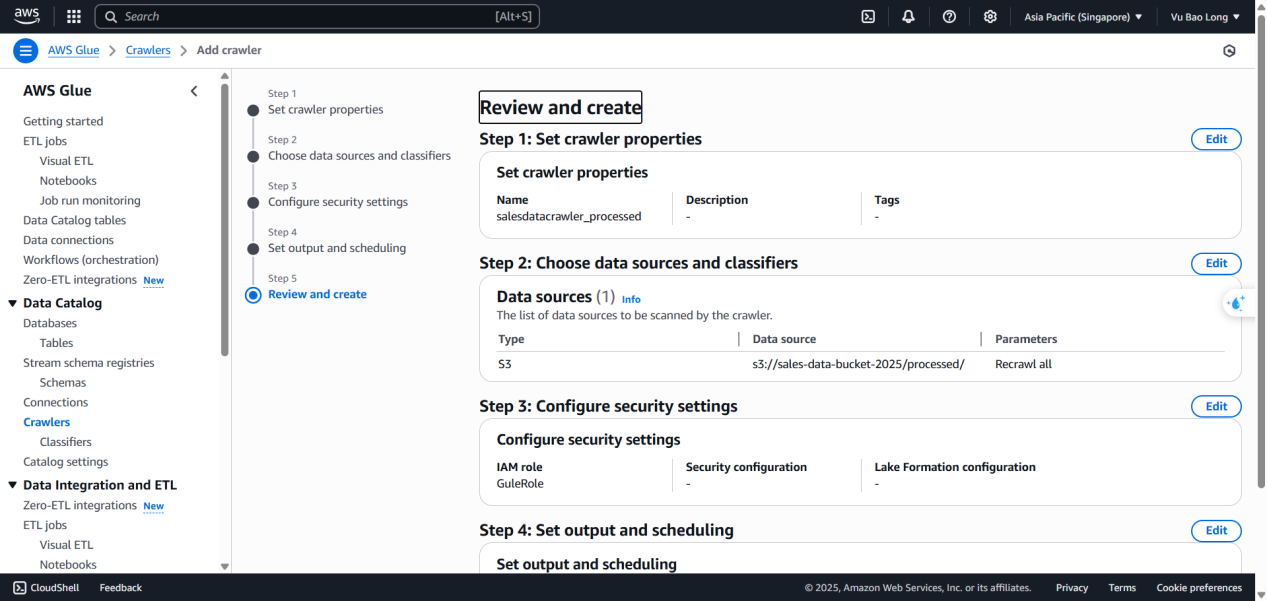
Task: Edit Step 1 crawler properties
Action: coord(1216,139)
